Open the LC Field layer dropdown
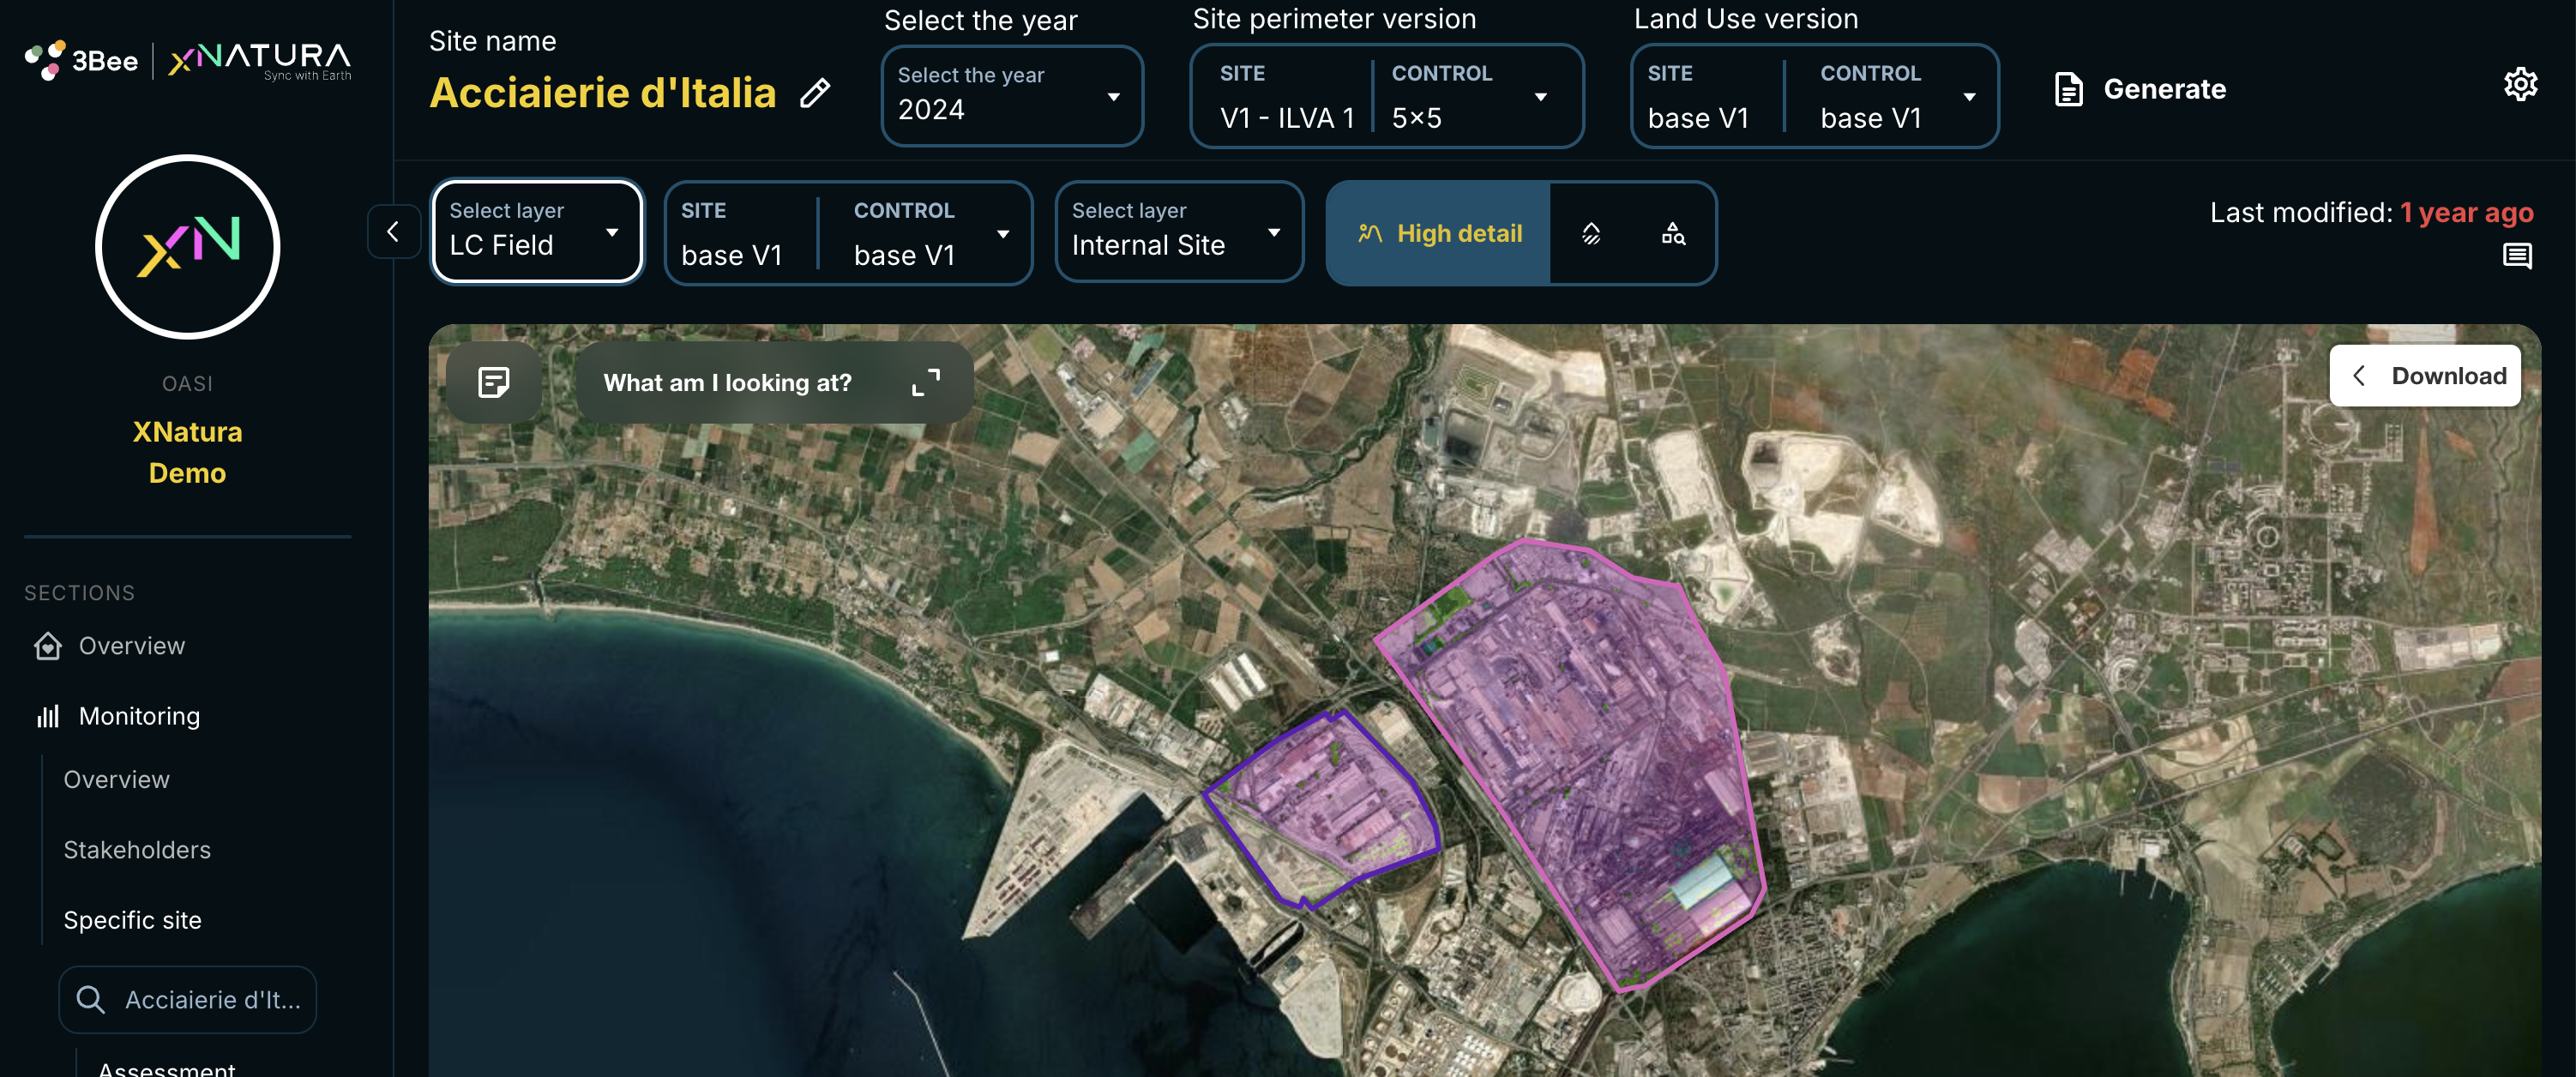 tap(537, 232)
